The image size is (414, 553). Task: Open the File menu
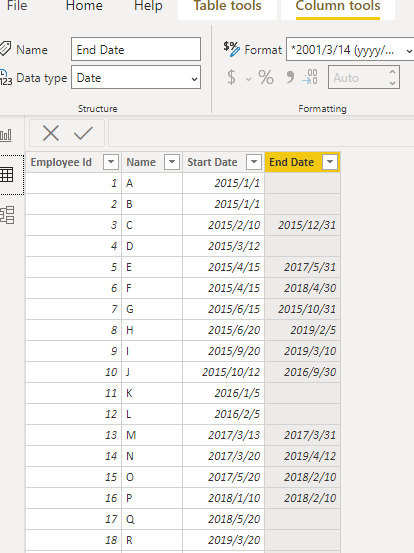coord(17,6)
